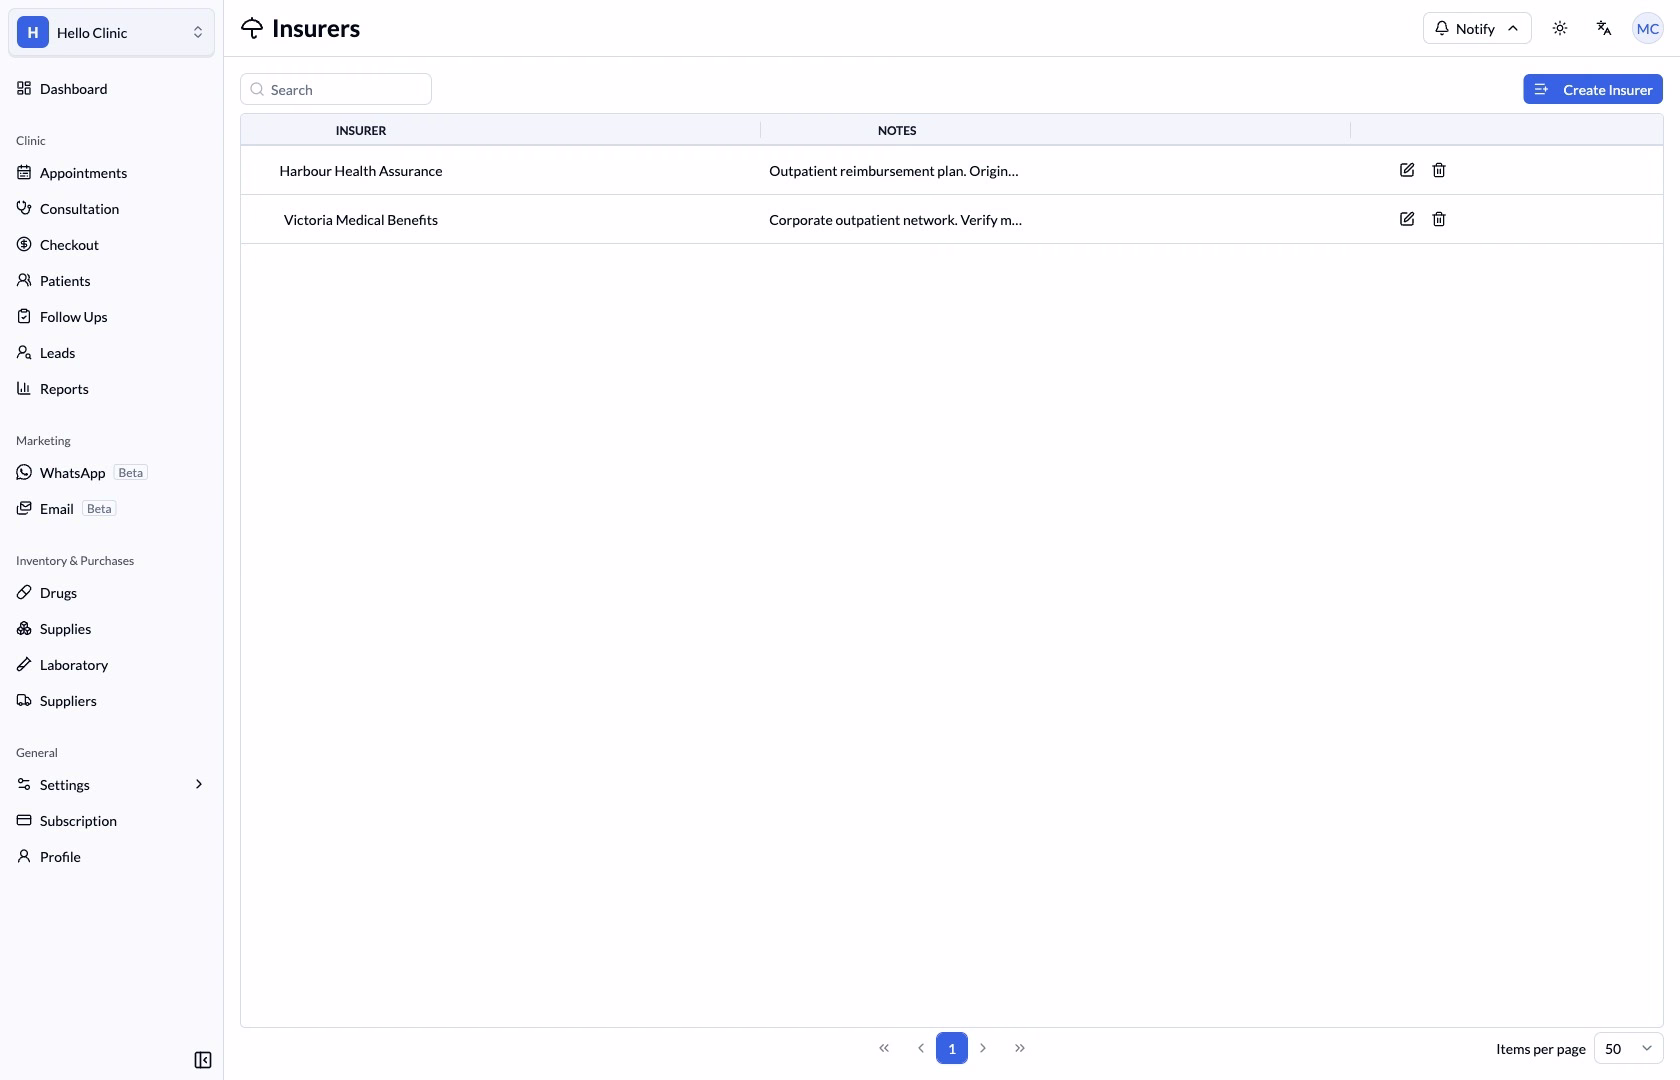Delete Harbour Health Assurance row
Screen dimensions: 1680x1080
click(1439, 170)
